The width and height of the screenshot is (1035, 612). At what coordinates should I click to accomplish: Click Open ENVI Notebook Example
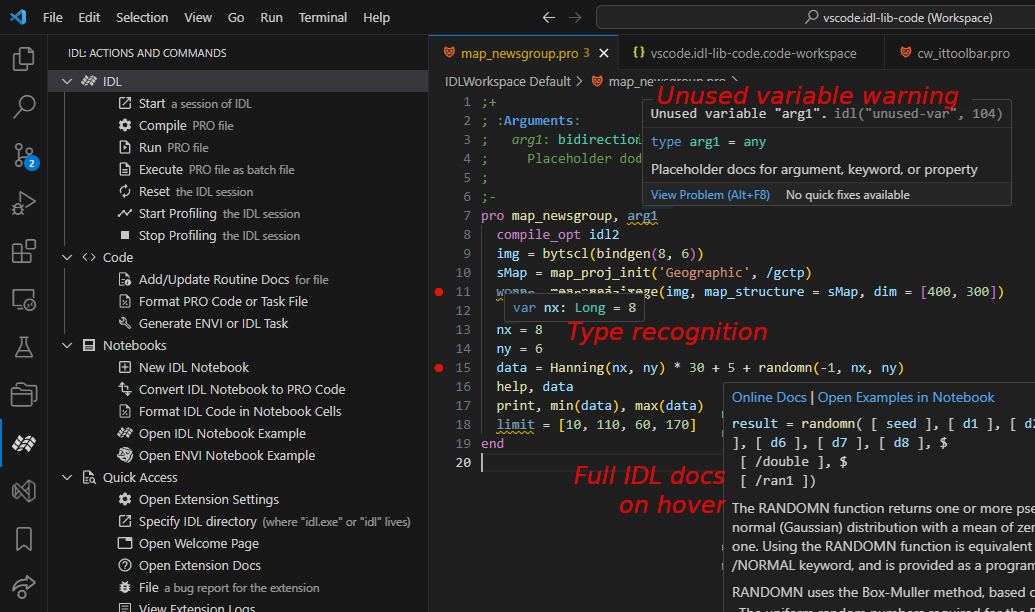[217, 456]
